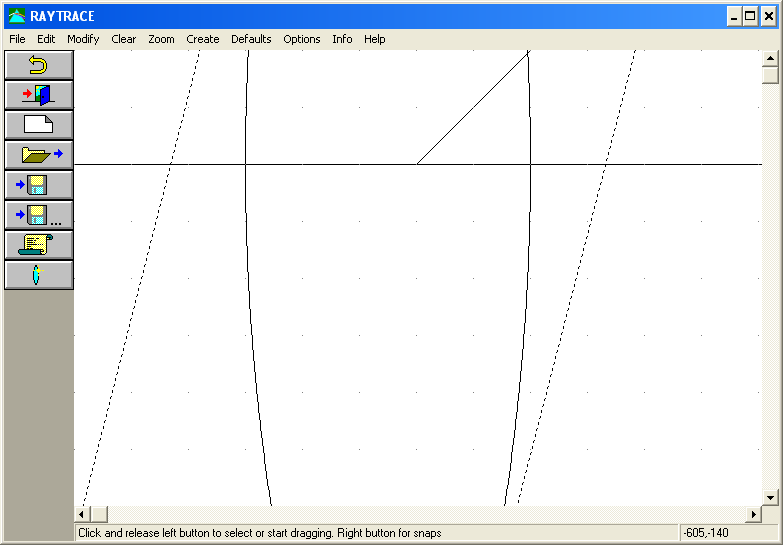783x545 pixels.
Task: Open the scroll document icon button
Action: 38,245
